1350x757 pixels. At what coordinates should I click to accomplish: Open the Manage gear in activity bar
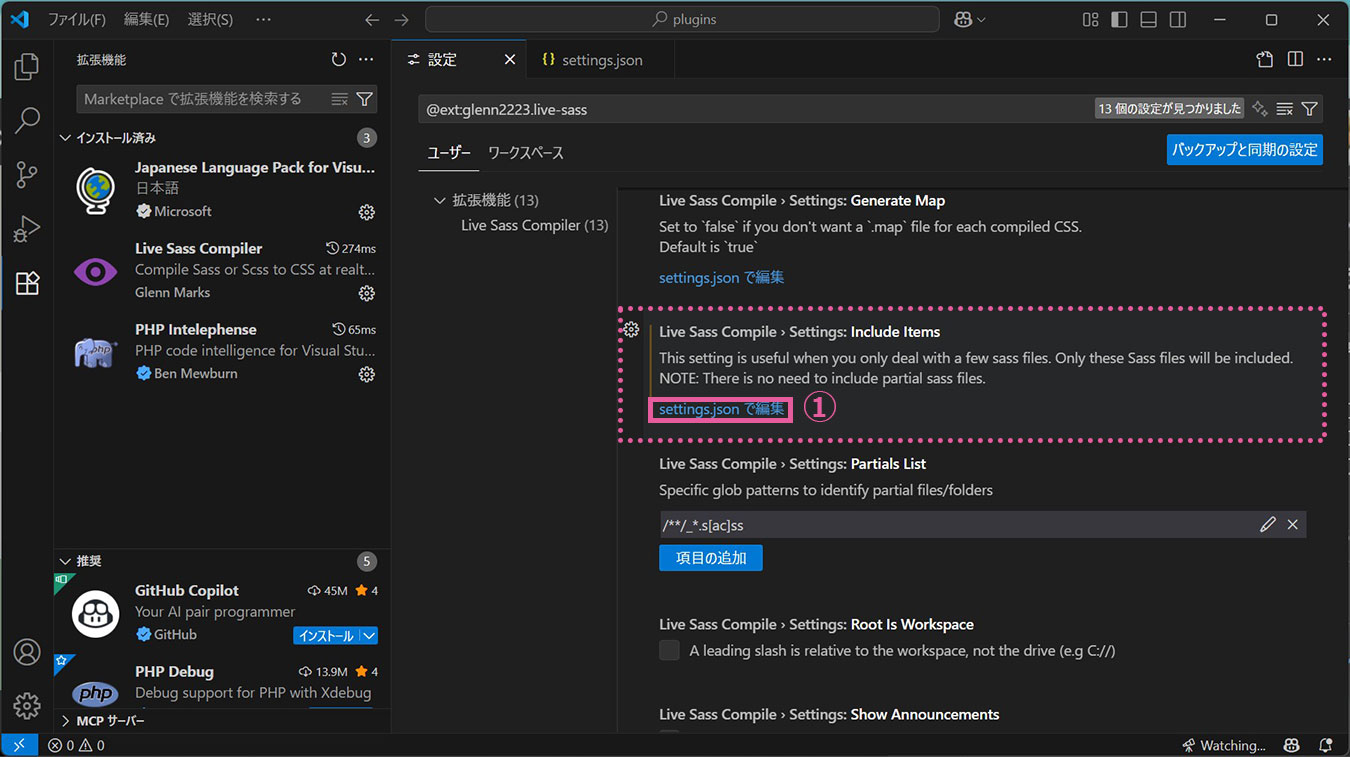click(27, 705)
